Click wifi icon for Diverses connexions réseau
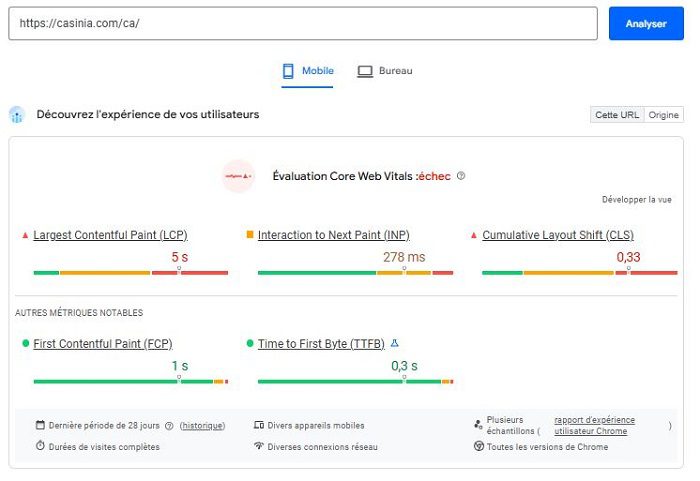Viewport: 700px width, 481px height. click(259, 445)
